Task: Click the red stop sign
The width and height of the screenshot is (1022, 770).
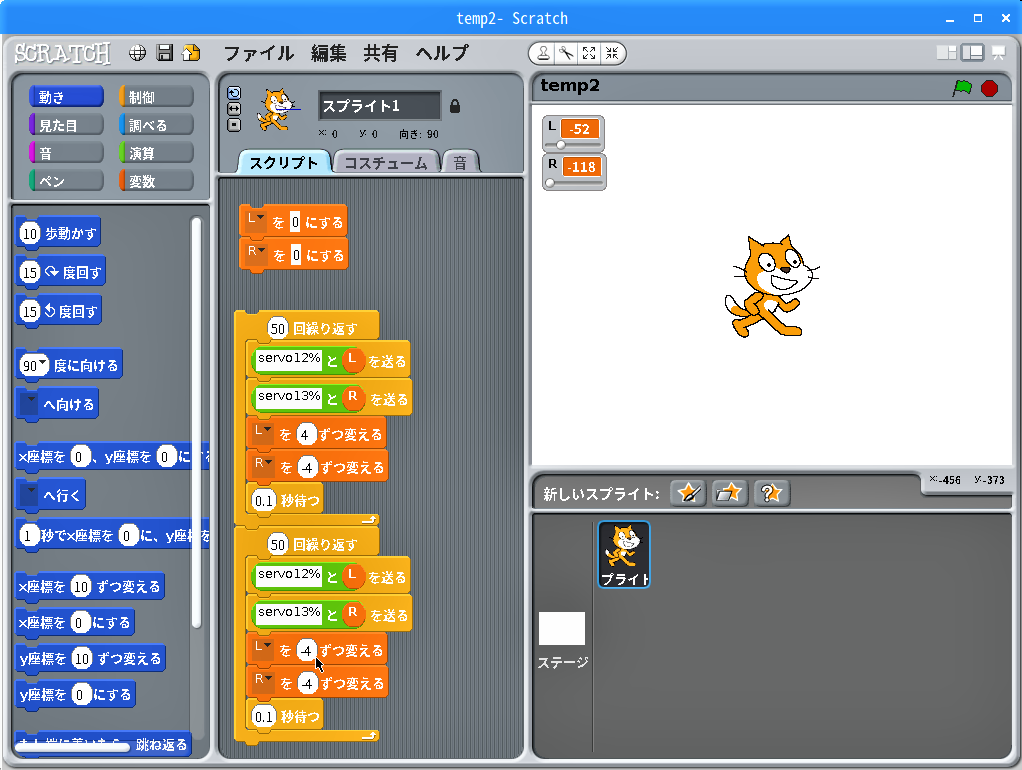Action: click(989, 88)
